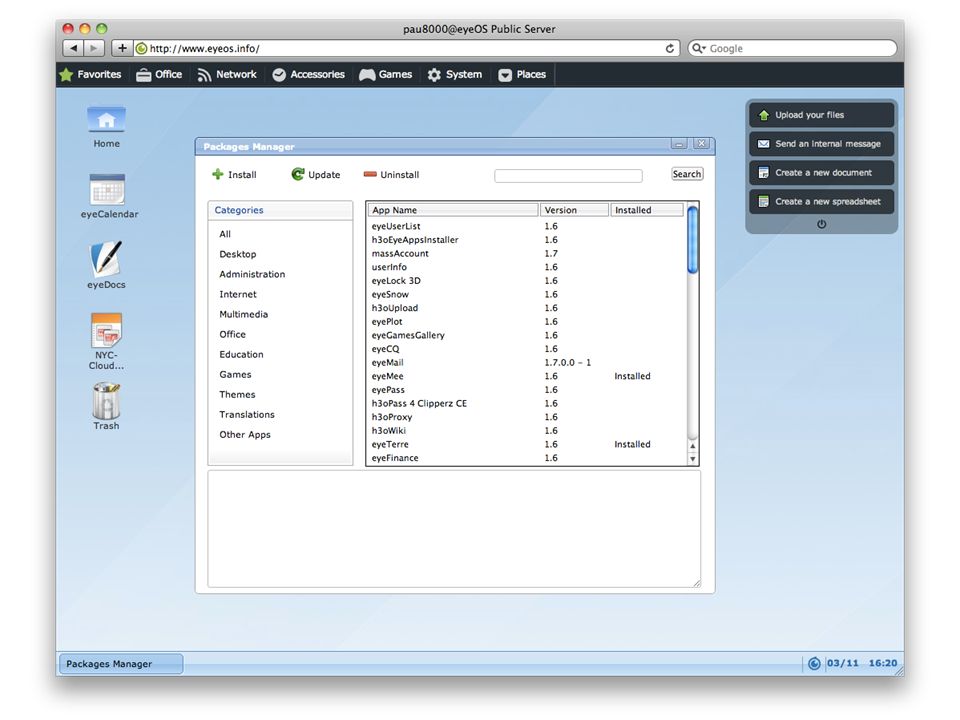Select the Themes category
Image resolution: width=960 pixels, height=720 pixels.
[x=237, y=395]
